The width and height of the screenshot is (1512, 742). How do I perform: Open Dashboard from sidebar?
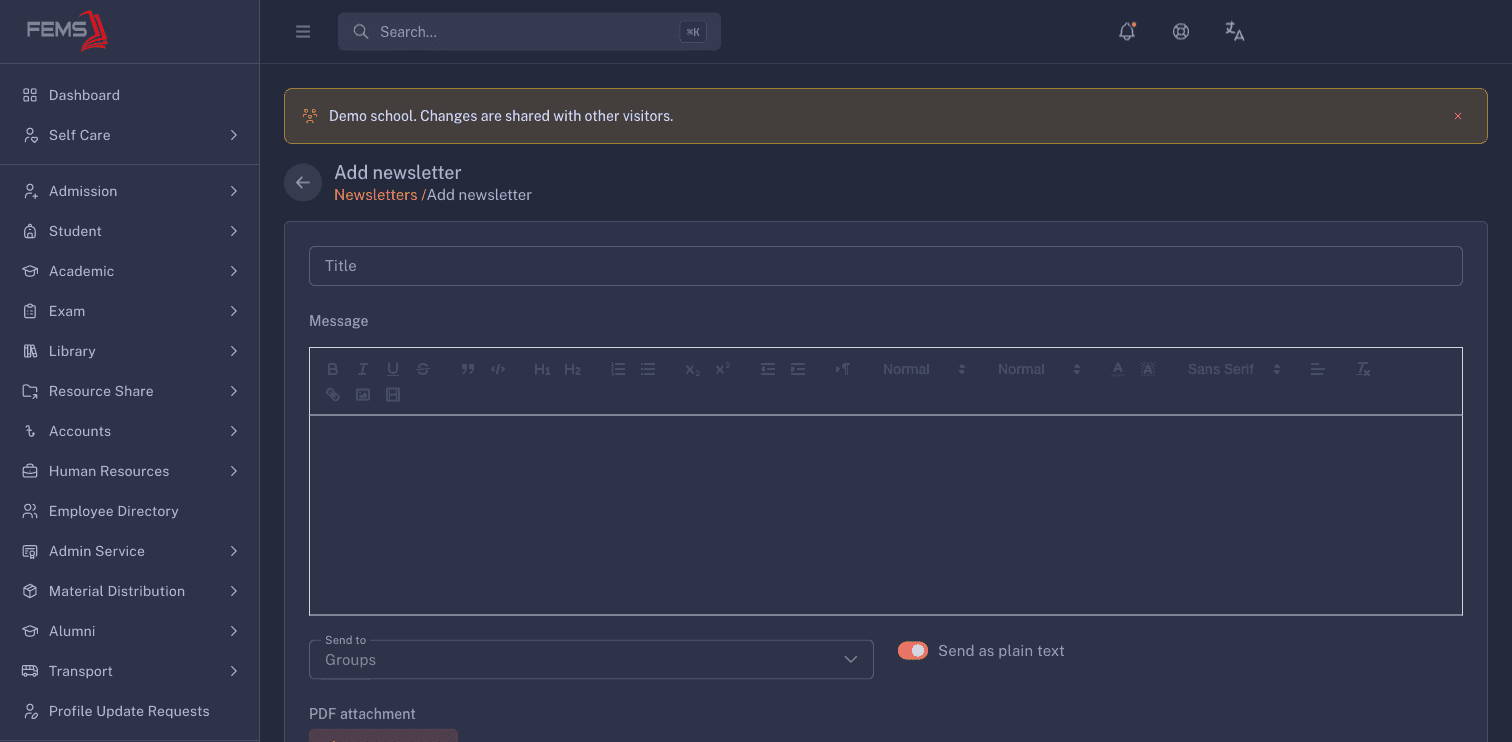130,95
